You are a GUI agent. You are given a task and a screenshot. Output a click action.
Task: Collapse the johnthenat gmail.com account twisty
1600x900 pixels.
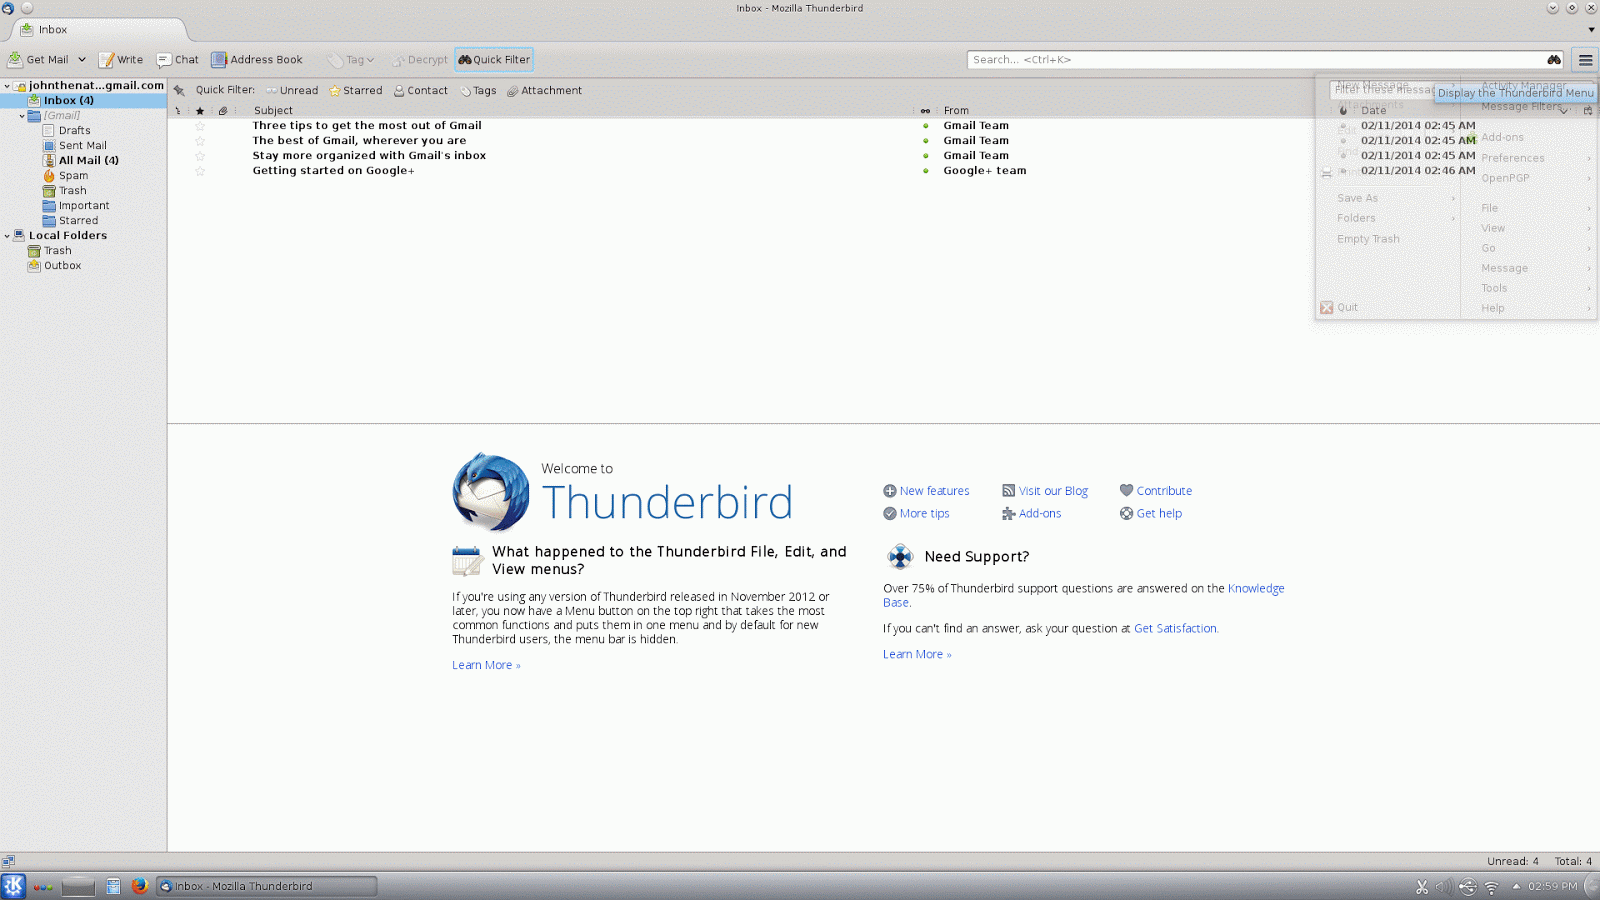pyautogui.click(x=7, y=86)
